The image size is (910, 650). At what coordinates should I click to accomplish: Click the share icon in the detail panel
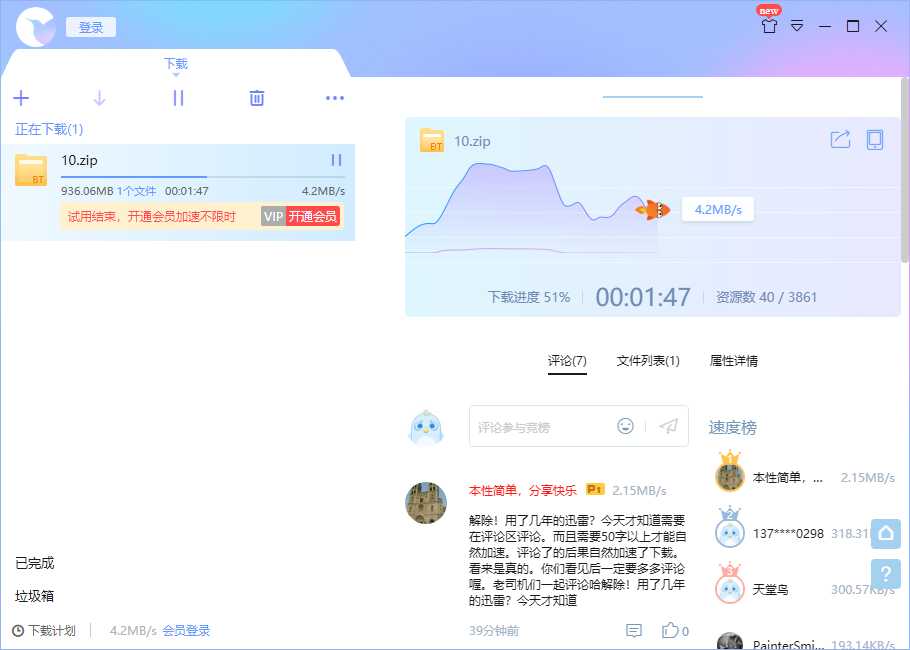tap(840, 140)
